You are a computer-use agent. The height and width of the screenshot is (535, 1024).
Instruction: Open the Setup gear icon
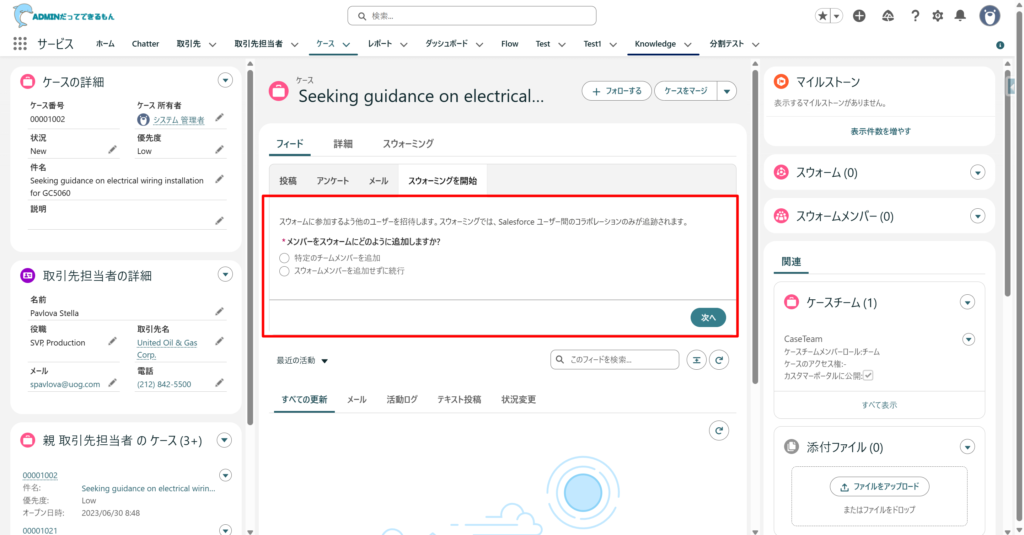coord(937,16)
